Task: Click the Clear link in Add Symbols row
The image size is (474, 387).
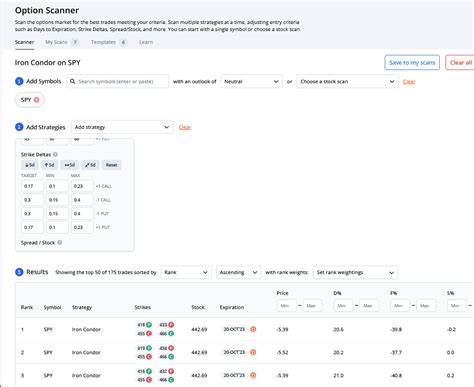Action: tap(409, 81)
